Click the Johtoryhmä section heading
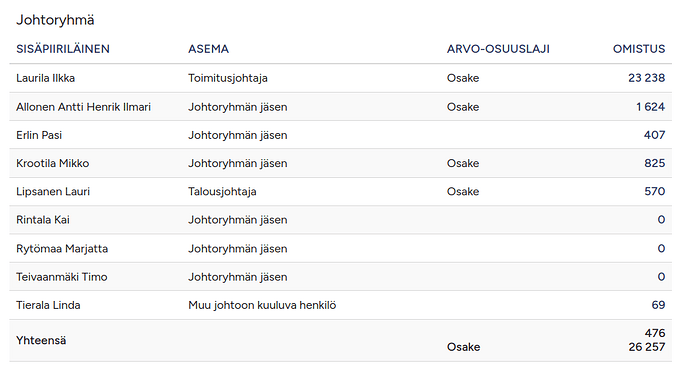Viewport: 690px width, 365px height. tap(55, 20)
